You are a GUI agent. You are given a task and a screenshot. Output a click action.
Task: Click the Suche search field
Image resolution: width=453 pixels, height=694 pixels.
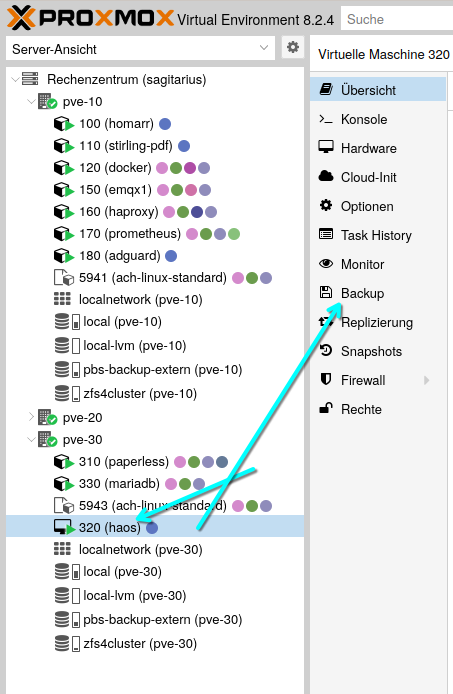[397, 19]
